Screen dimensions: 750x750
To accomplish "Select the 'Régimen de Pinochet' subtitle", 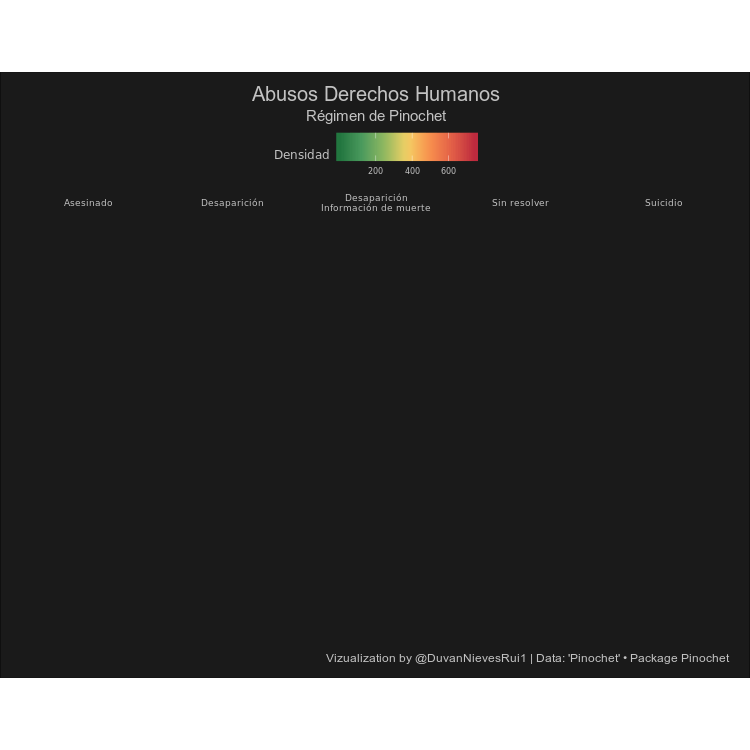I will click(375, 116).
